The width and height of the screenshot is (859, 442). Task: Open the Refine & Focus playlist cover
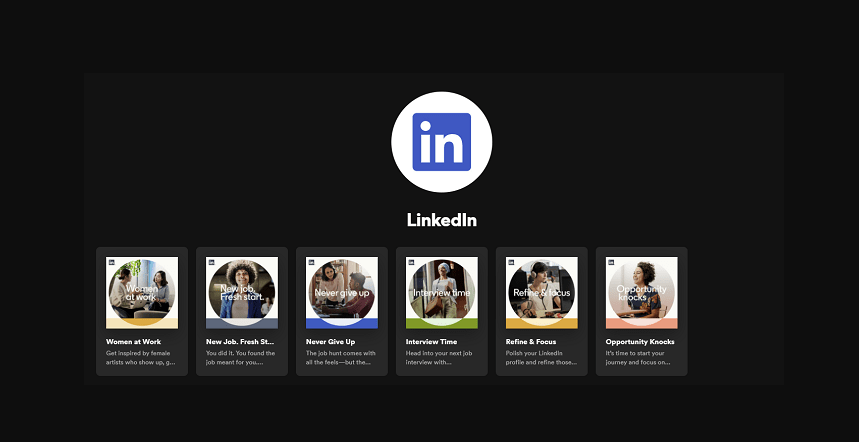[541, 292]
